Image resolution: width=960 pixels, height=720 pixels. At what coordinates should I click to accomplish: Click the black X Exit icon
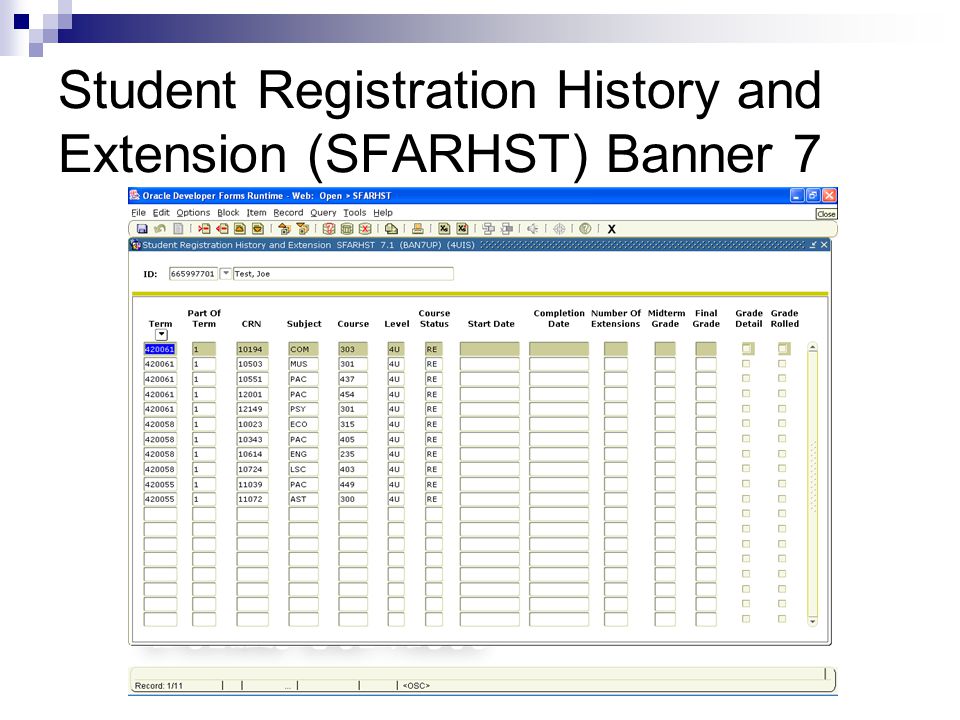[x=611, y=229]
